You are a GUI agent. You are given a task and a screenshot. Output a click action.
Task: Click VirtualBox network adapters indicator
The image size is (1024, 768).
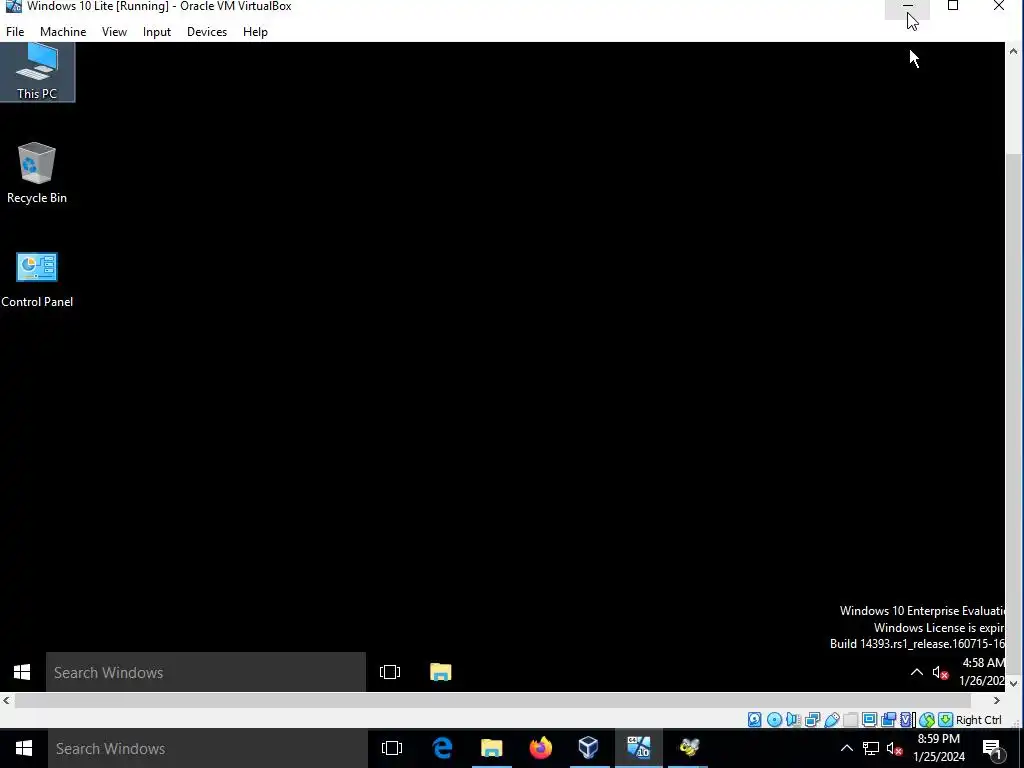pos(812,720)
